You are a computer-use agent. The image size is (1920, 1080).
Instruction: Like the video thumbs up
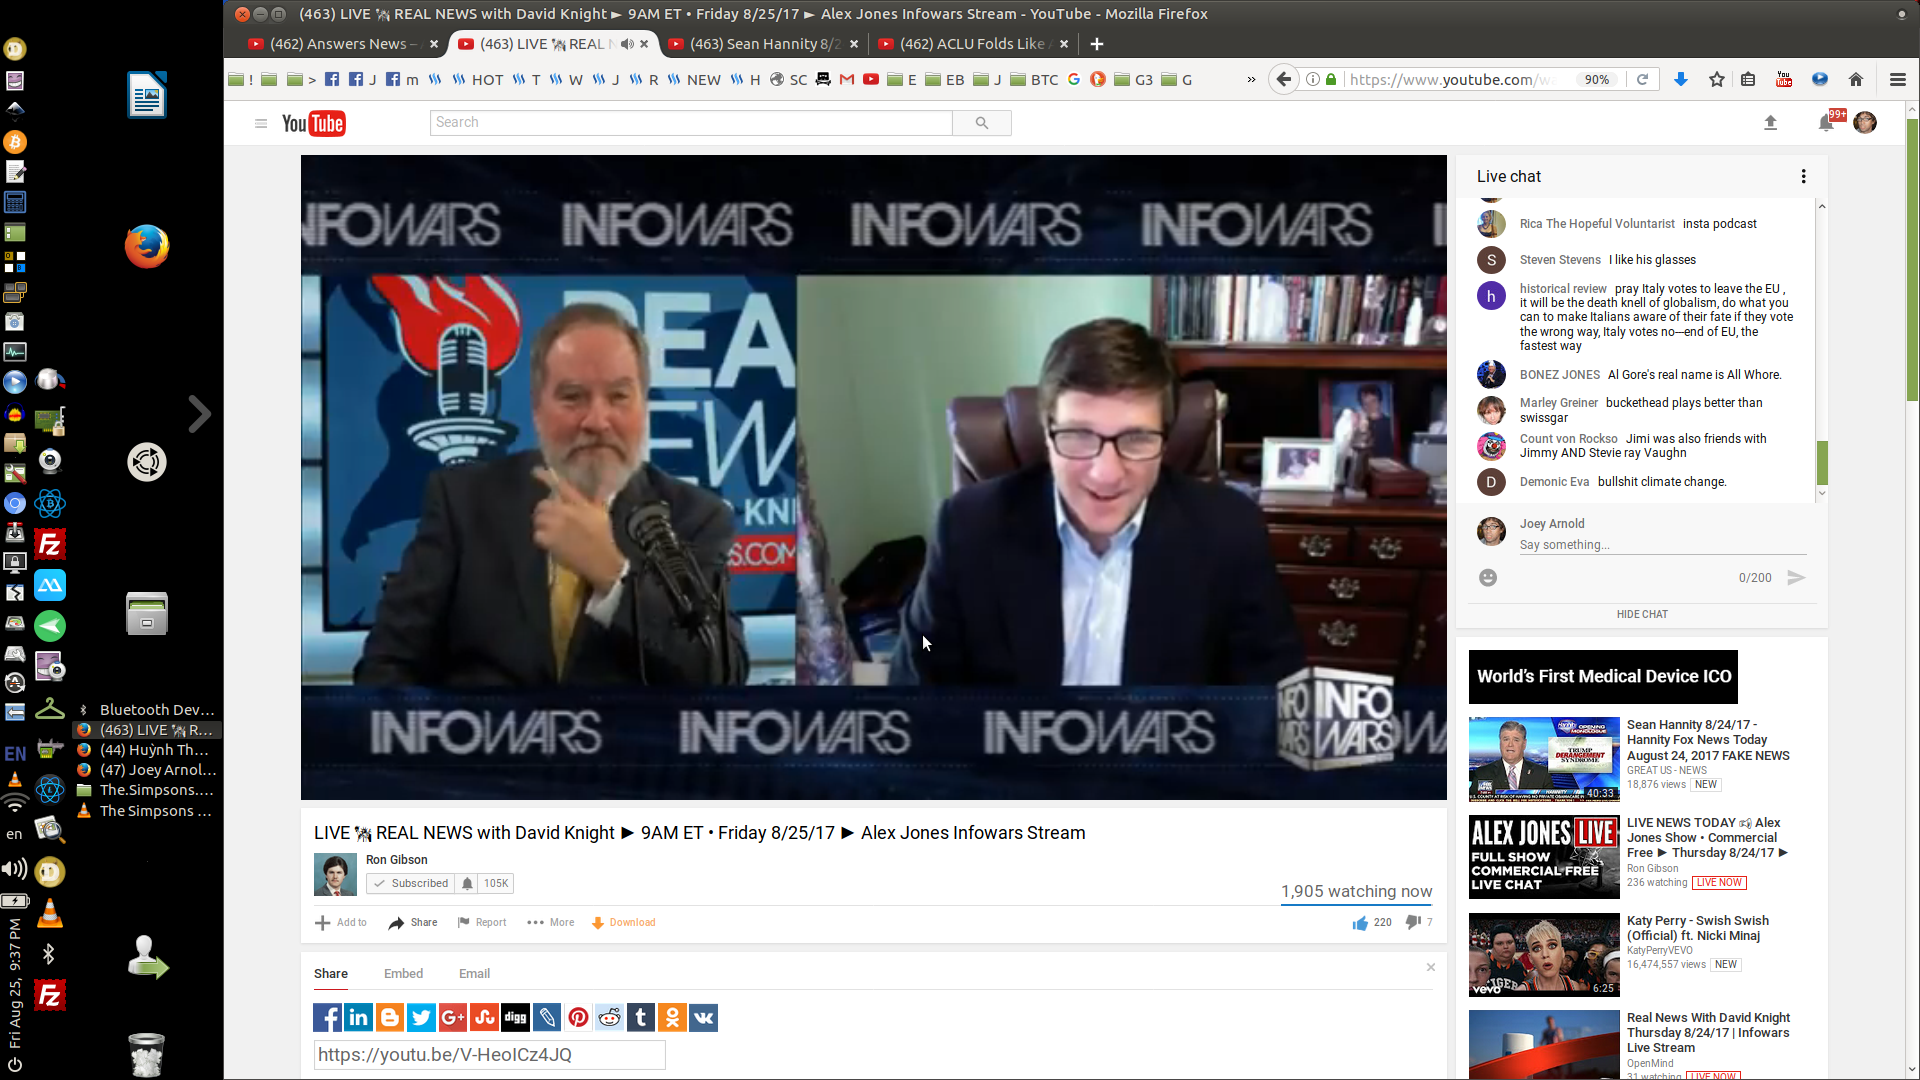(1360, 922)
